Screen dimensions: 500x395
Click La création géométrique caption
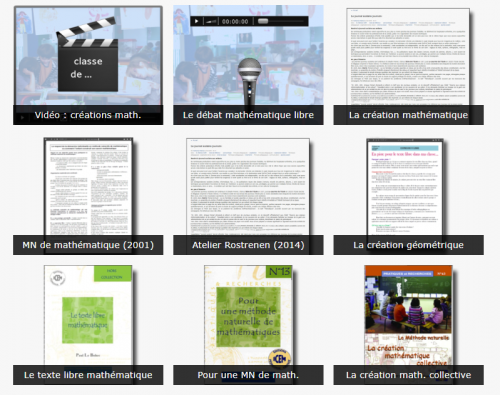click(409, 245)
